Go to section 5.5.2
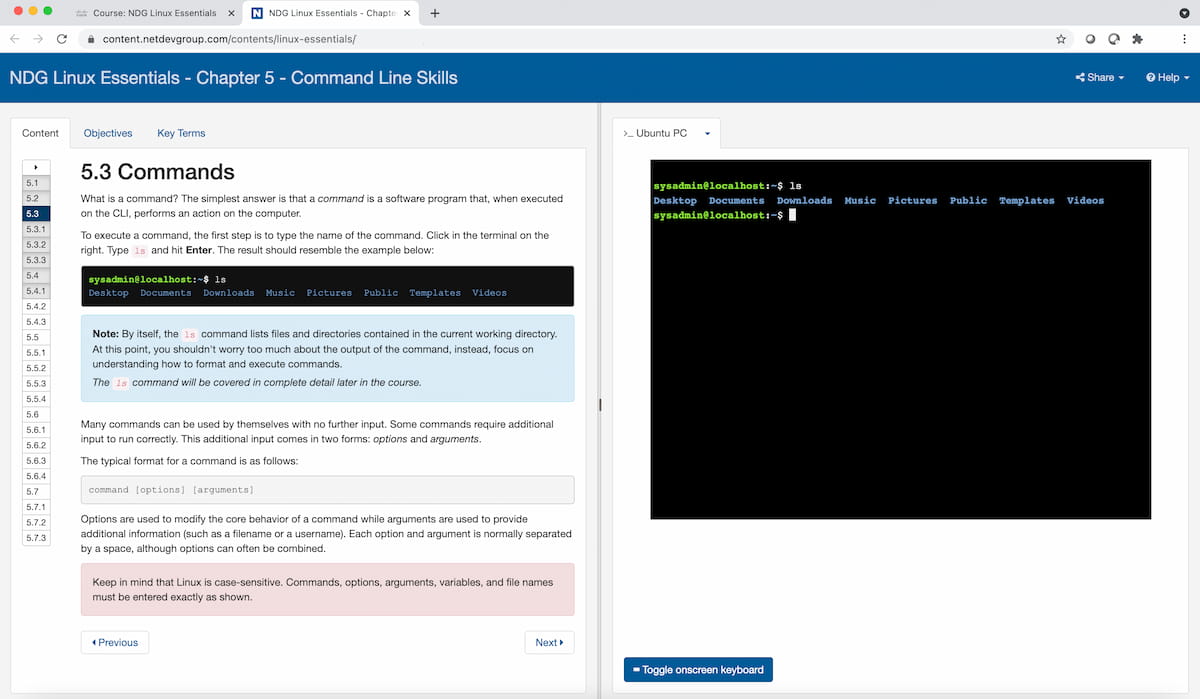This screenshot has width=1200, height=699. tap(35, 368)
